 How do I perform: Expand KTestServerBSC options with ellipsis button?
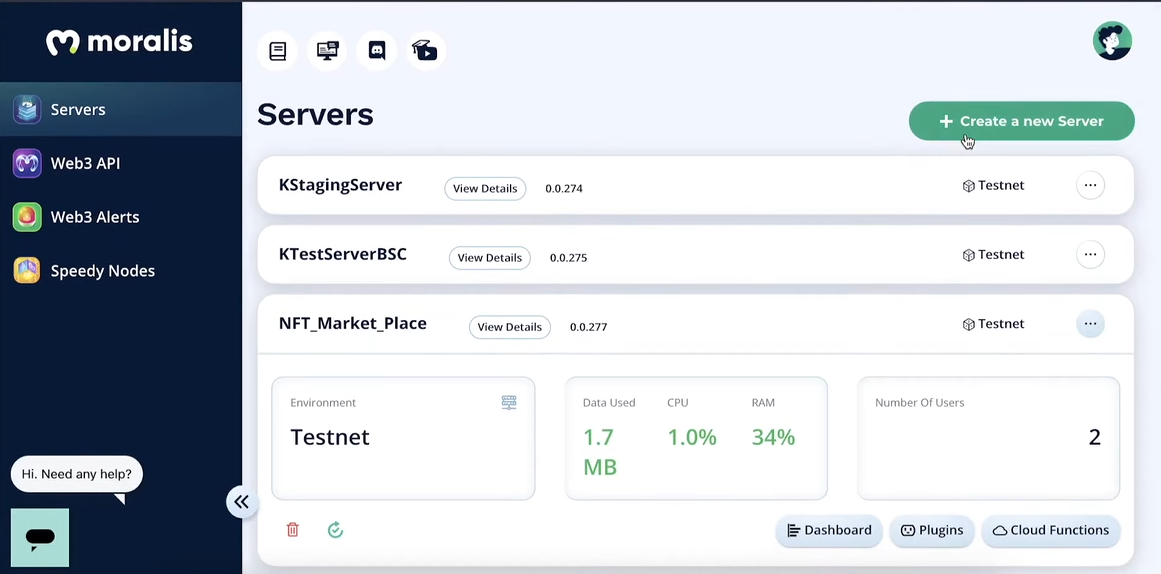coord(1090,254)
